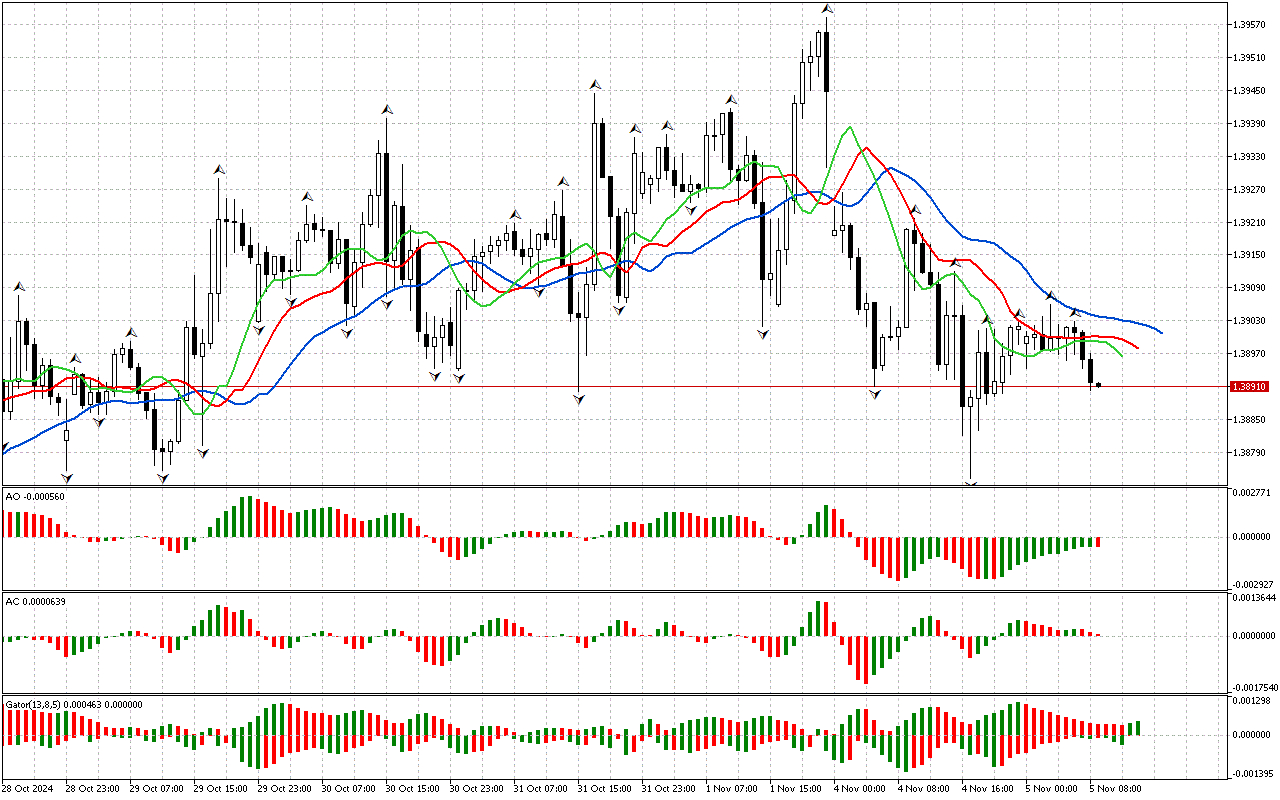Screen dimensions: 1280x800
Task: Pick the 30 Oct 07:00 time label
Action: (349, 789)
